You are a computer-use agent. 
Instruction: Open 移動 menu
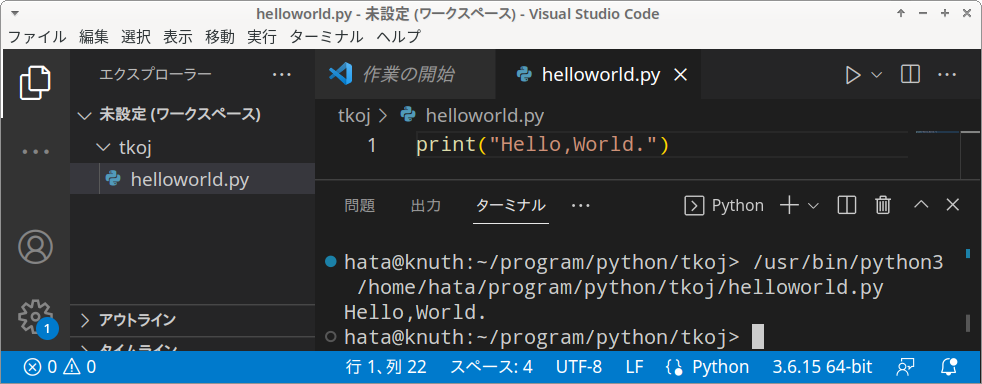coord(220,37)
